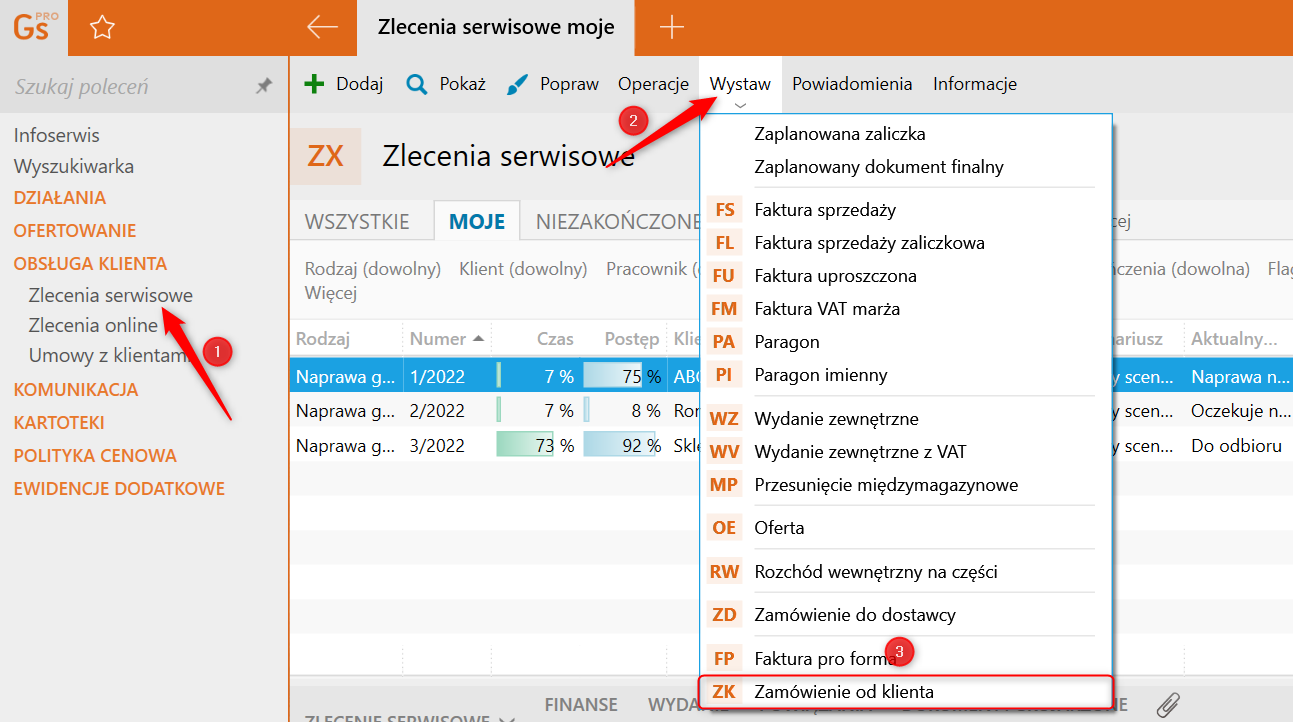The width and height of the screenshot is (1293, 722).
Task: Open Infoserwis in the sidebar
Action: (x=57, y=135)
